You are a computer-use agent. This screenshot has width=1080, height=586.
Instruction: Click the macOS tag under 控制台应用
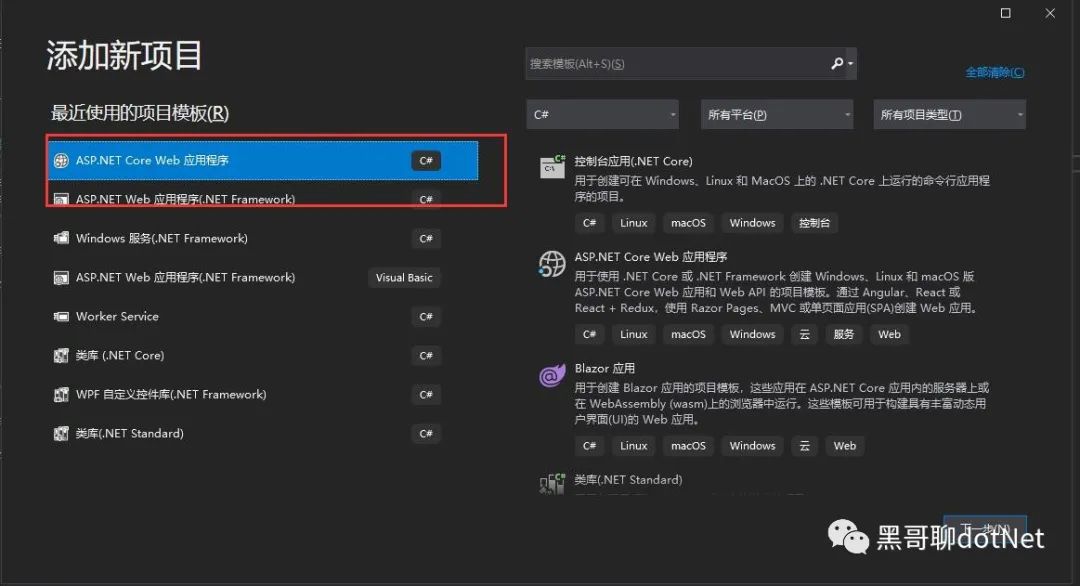[x=689, y=223]
